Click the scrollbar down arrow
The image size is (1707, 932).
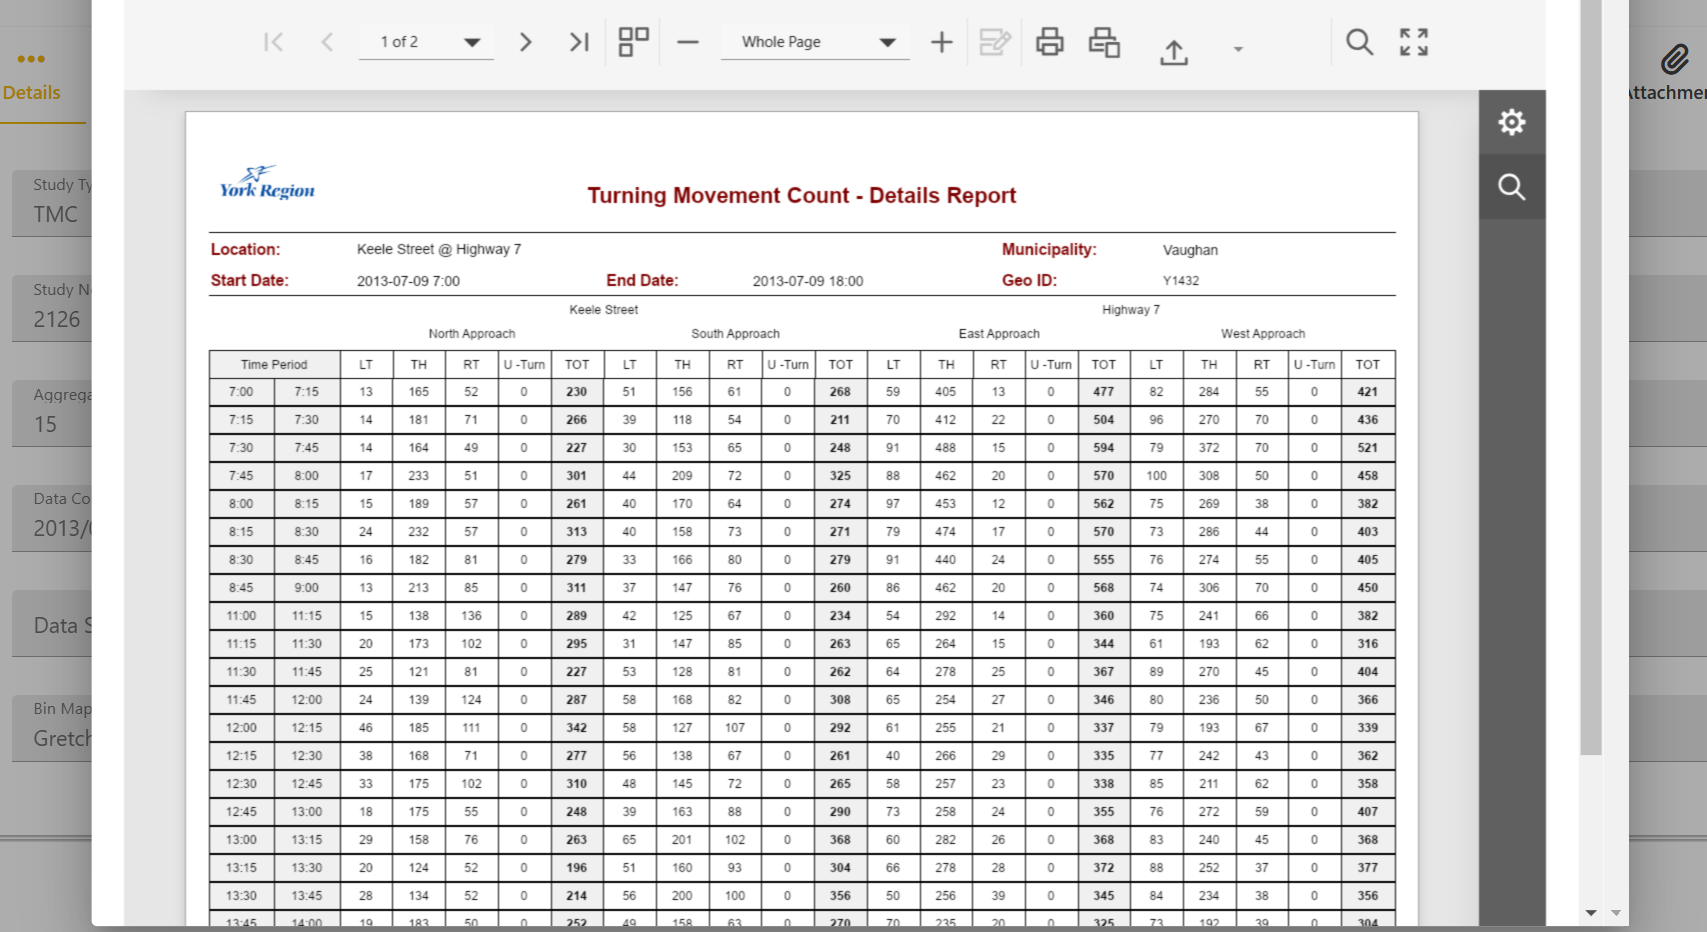point(1590,913)
